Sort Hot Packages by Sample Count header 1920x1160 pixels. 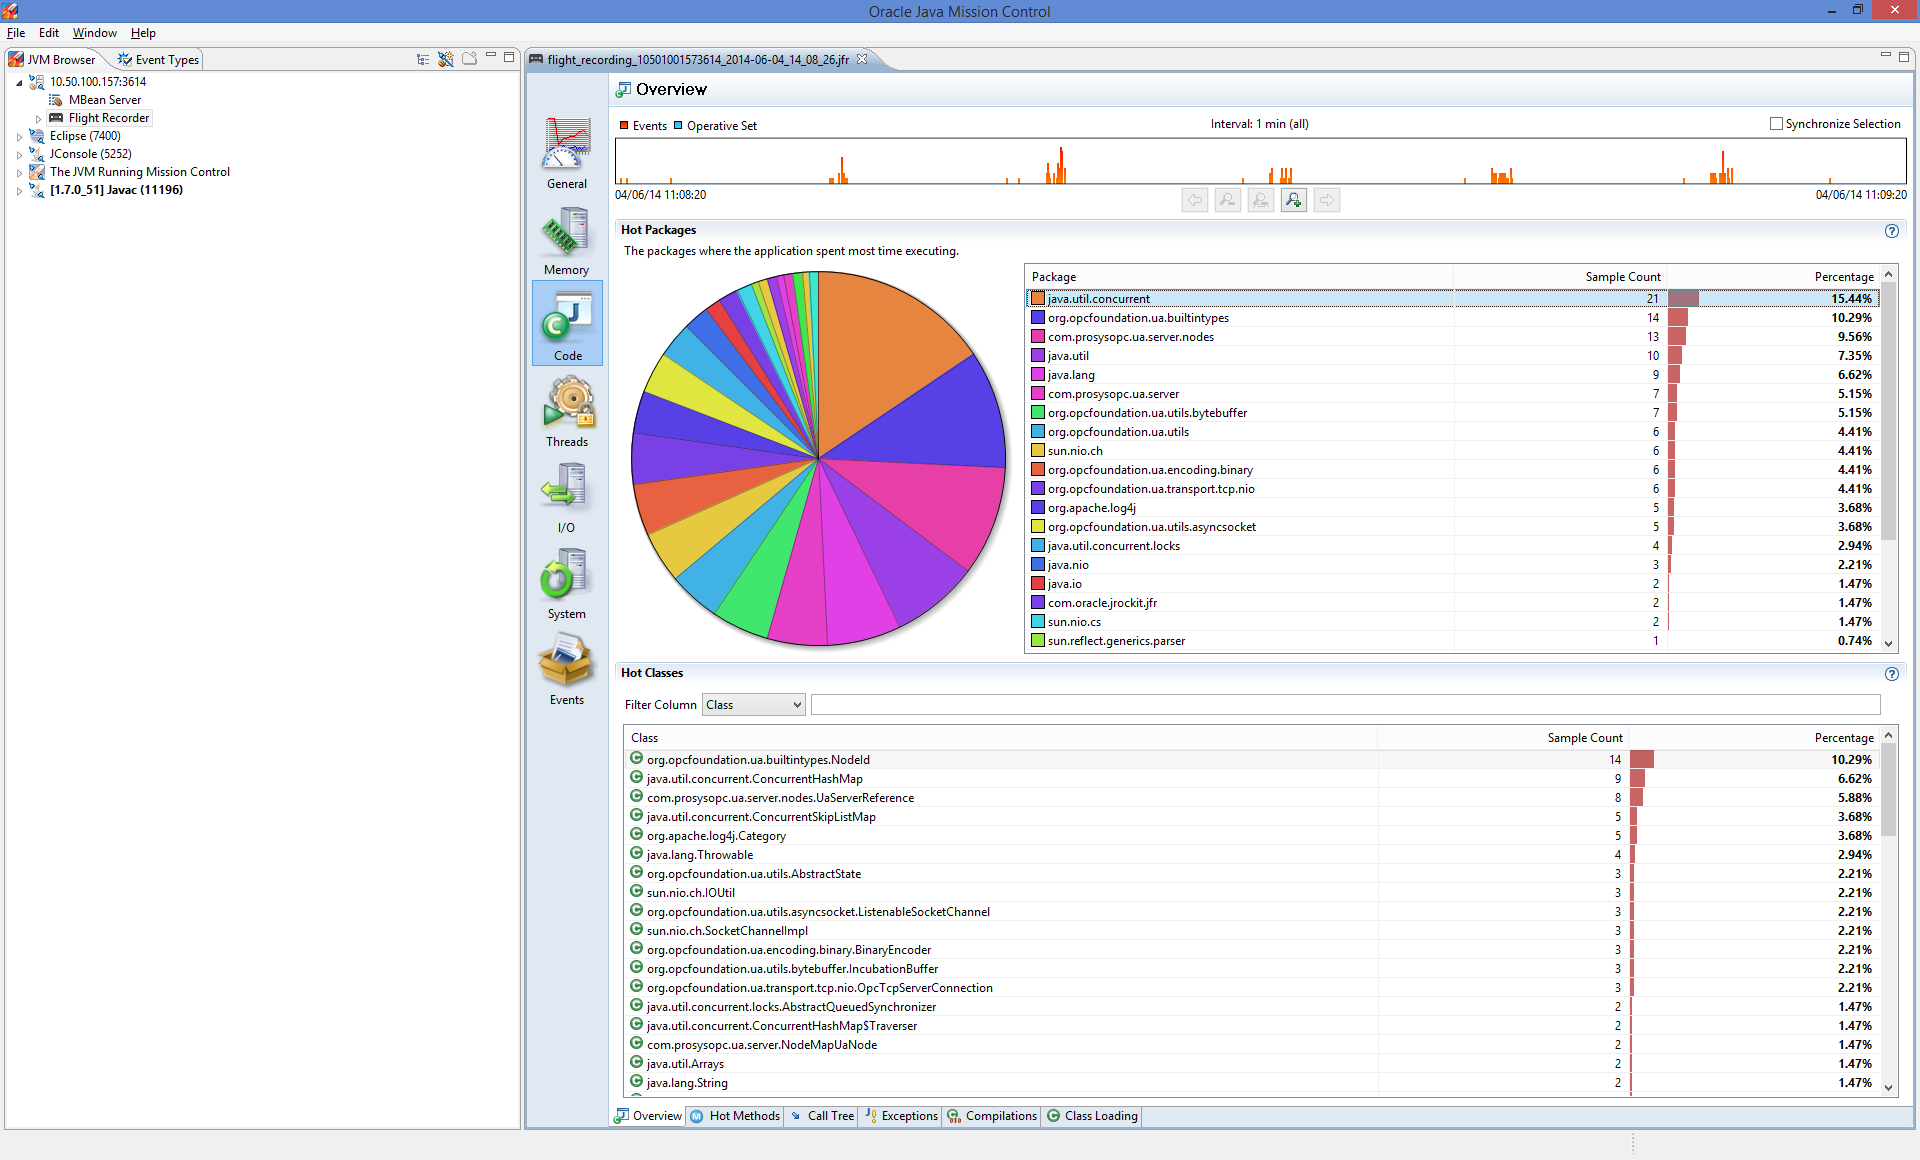pos(1559,277)
